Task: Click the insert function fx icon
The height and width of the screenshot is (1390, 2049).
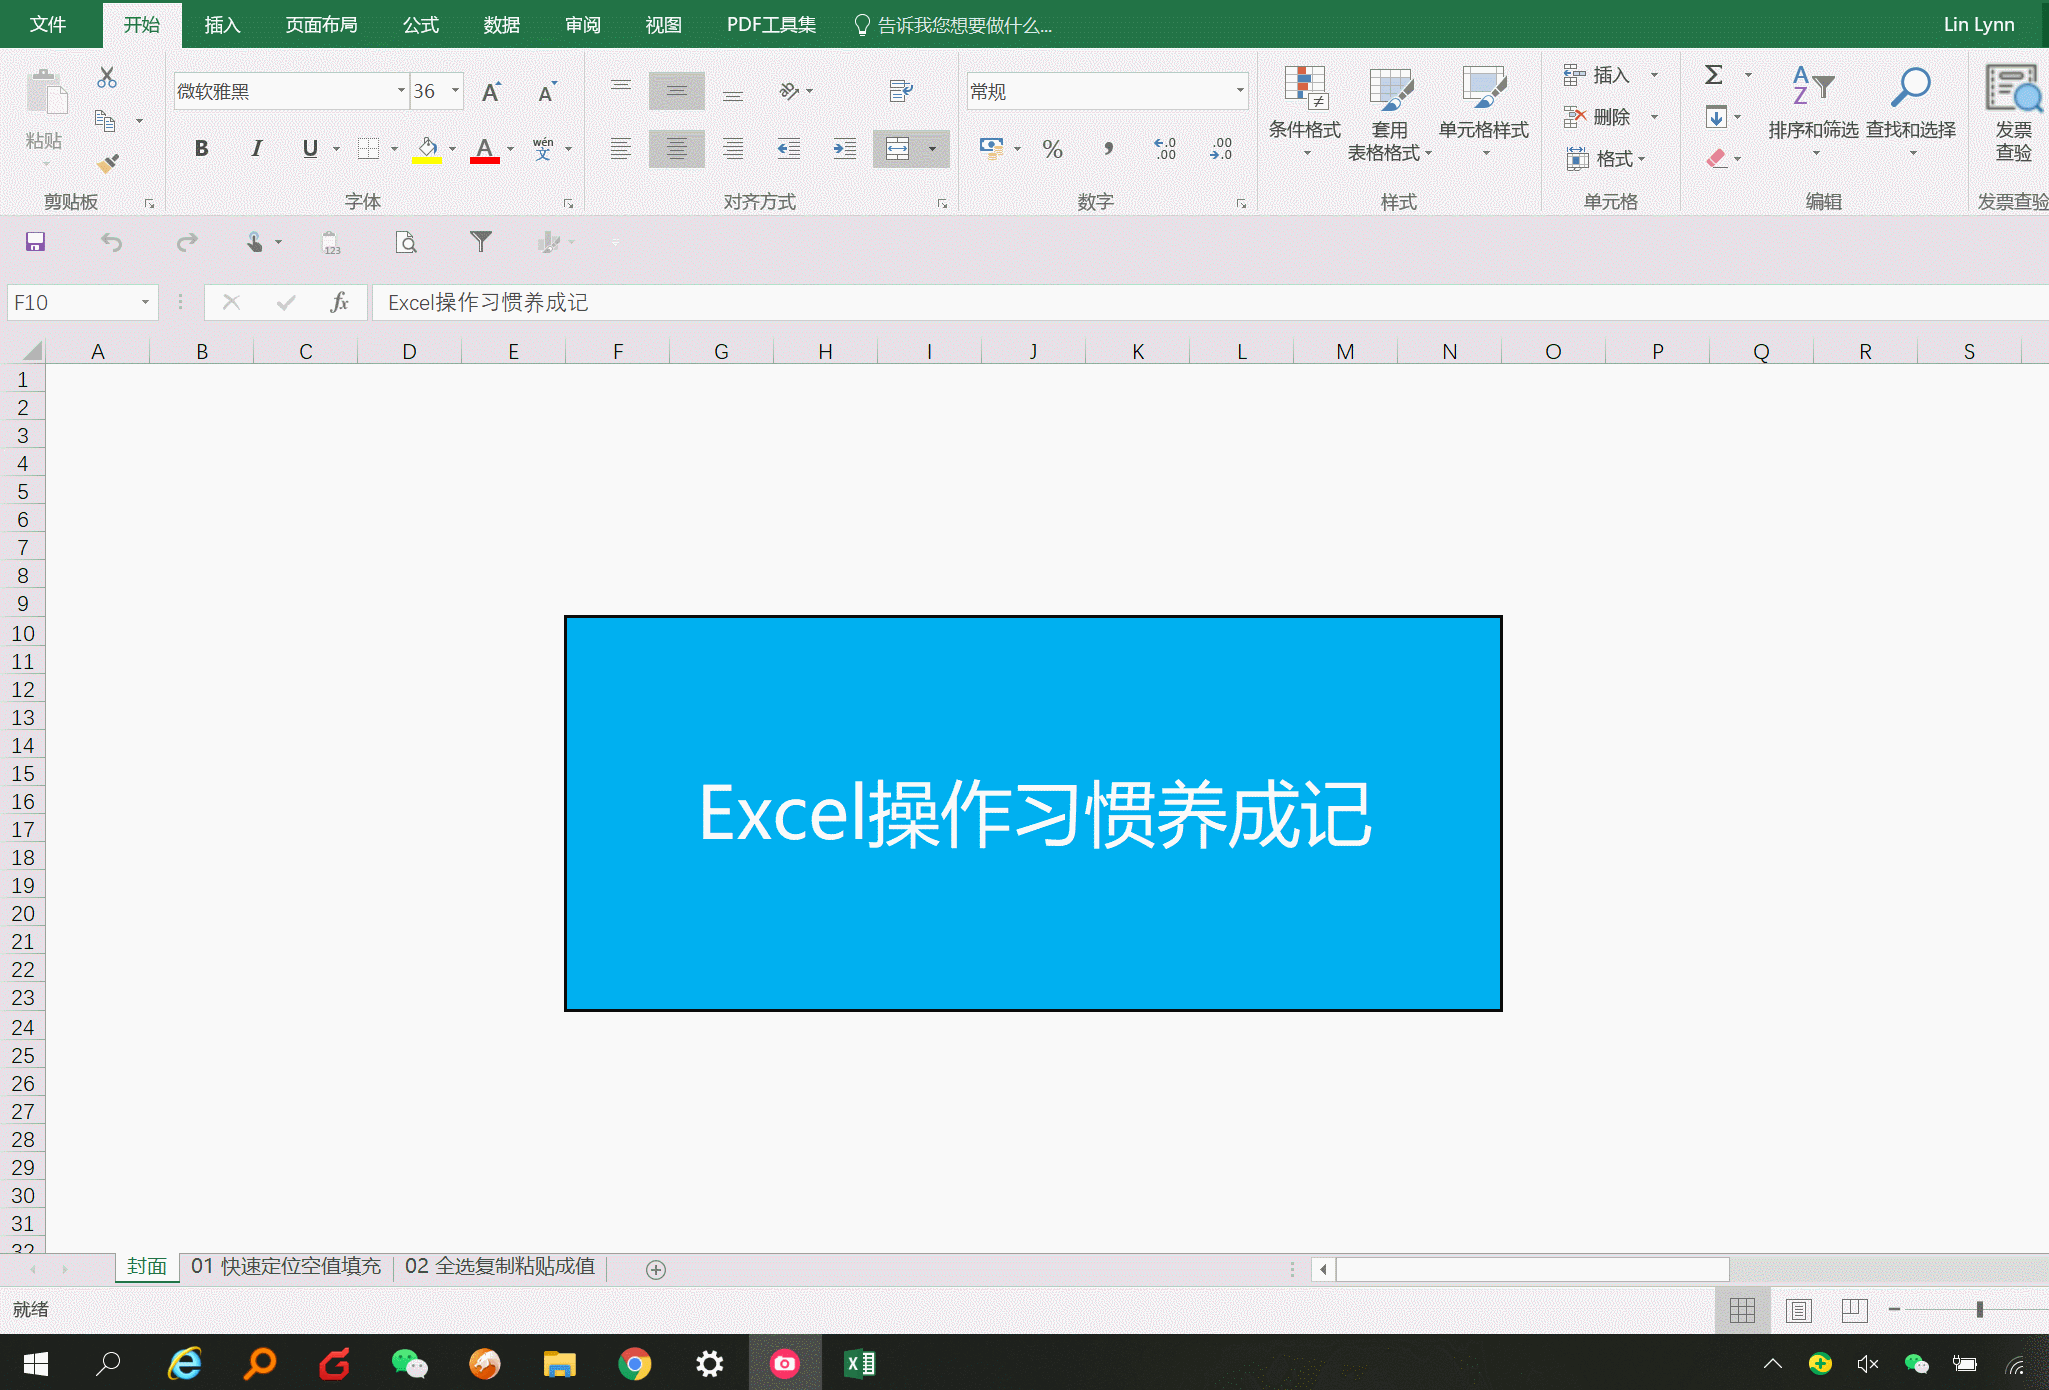Action: [339, 302]
